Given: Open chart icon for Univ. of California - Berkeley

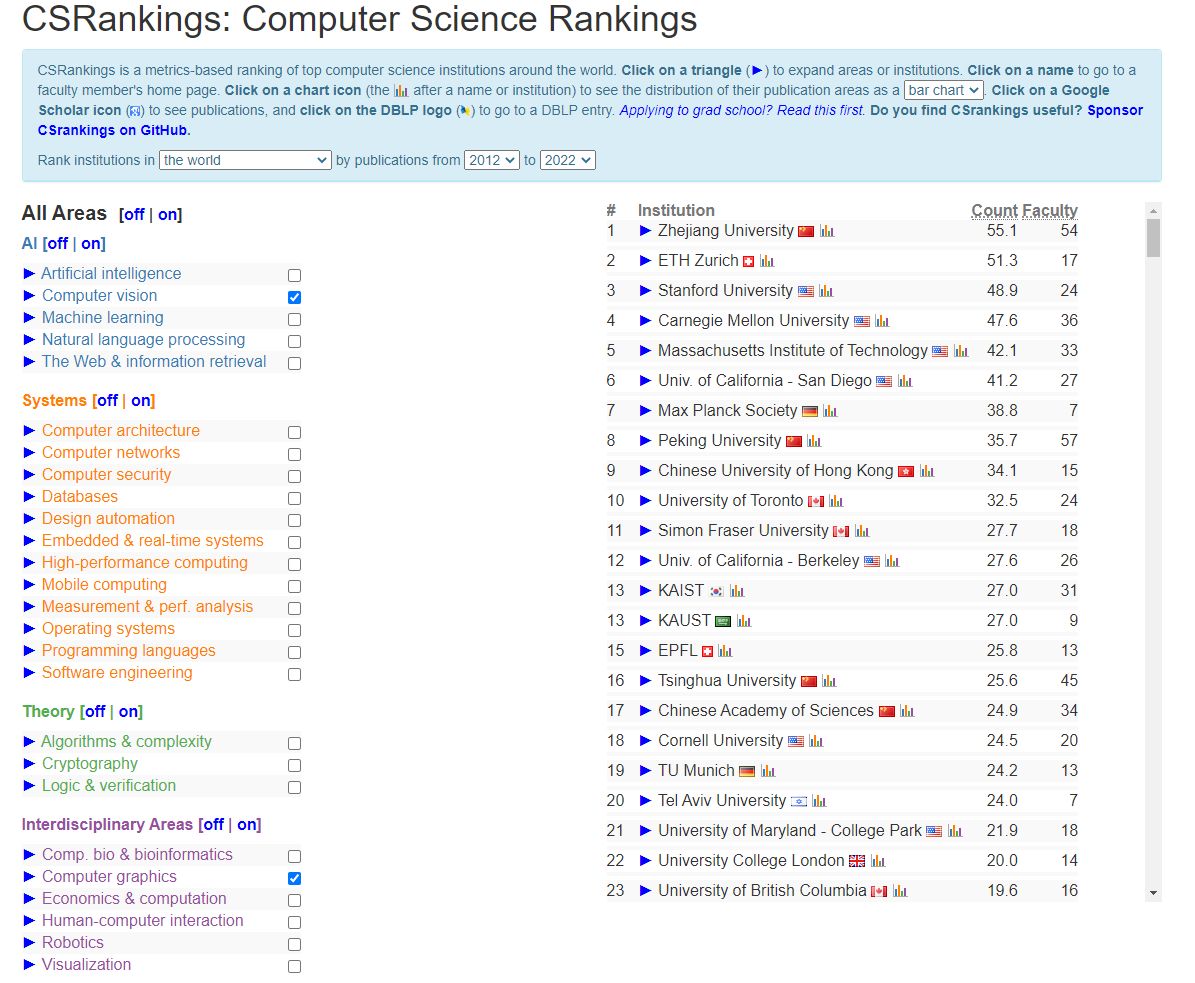Looking at the screenshot, I should [892, 562].
